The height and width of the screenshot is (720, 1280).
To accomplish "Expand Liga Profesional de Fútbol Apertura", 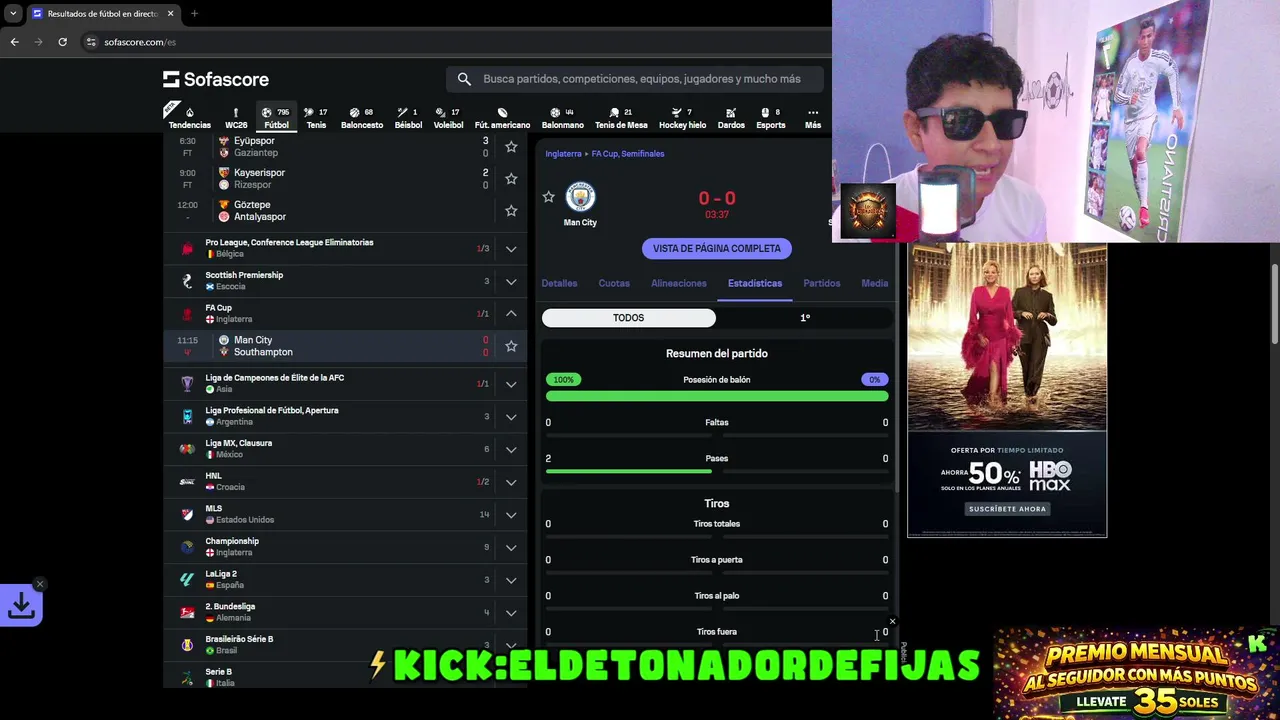I will (511, 417).
